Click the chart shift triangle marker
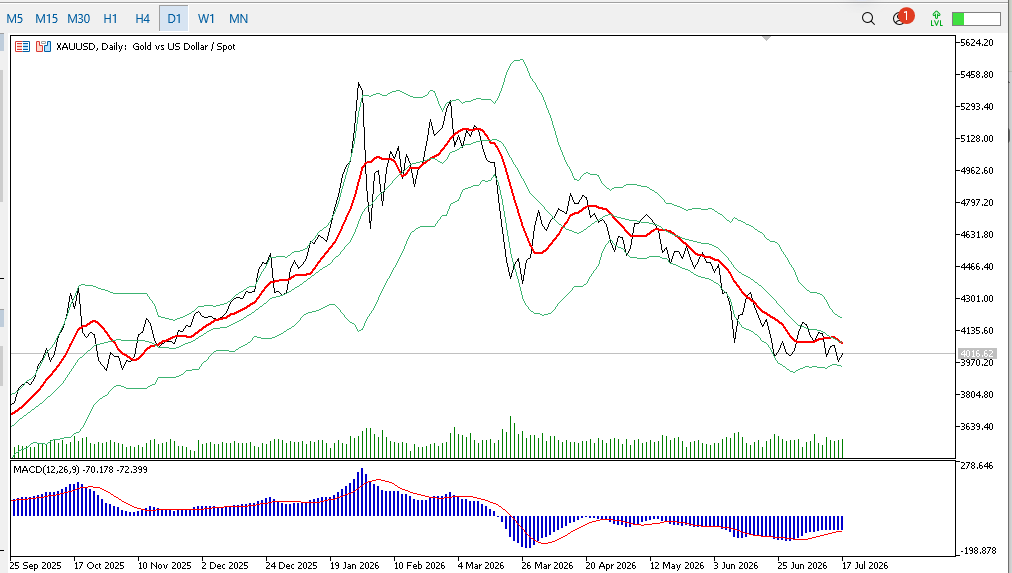1012x573 pixels. click(766, 39)
